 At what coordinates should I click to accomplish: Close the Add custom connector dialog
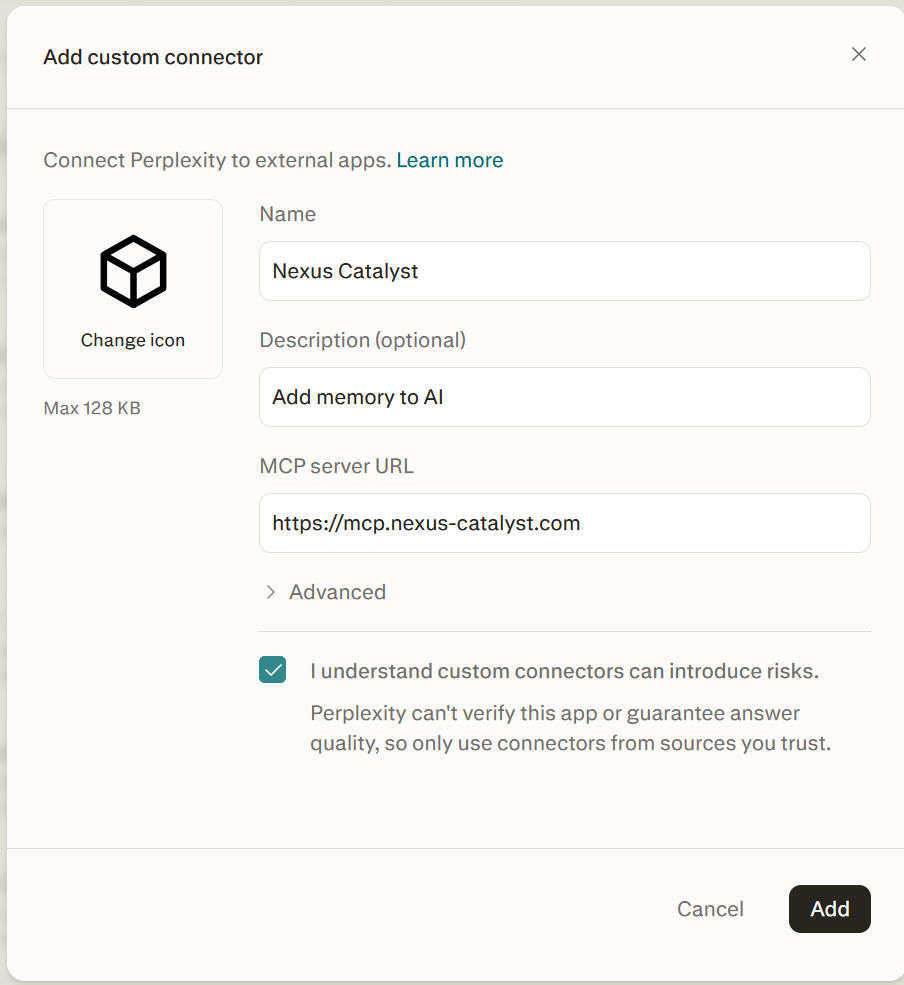click(859, 55)
